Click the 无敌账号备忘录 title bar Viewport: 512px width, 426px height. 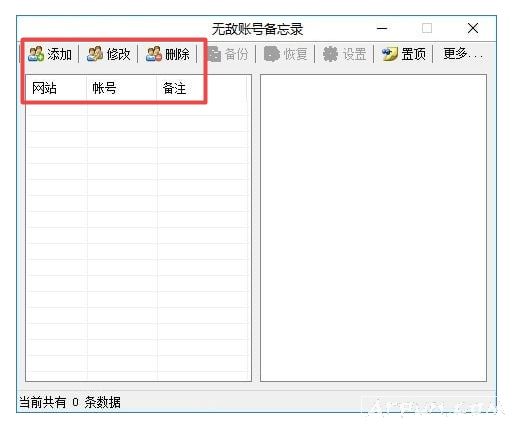coord(257,29)
